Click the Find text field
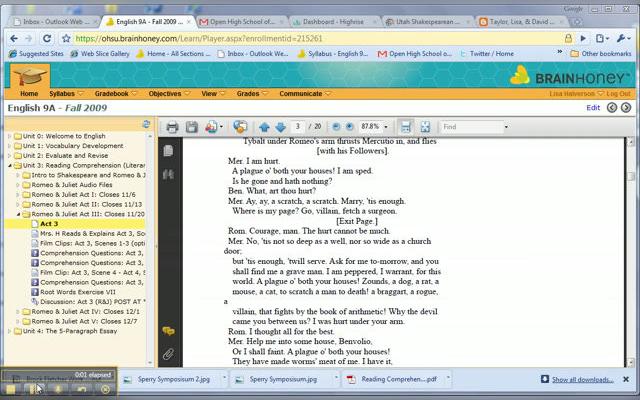The image size is (640, 400). 470,127
